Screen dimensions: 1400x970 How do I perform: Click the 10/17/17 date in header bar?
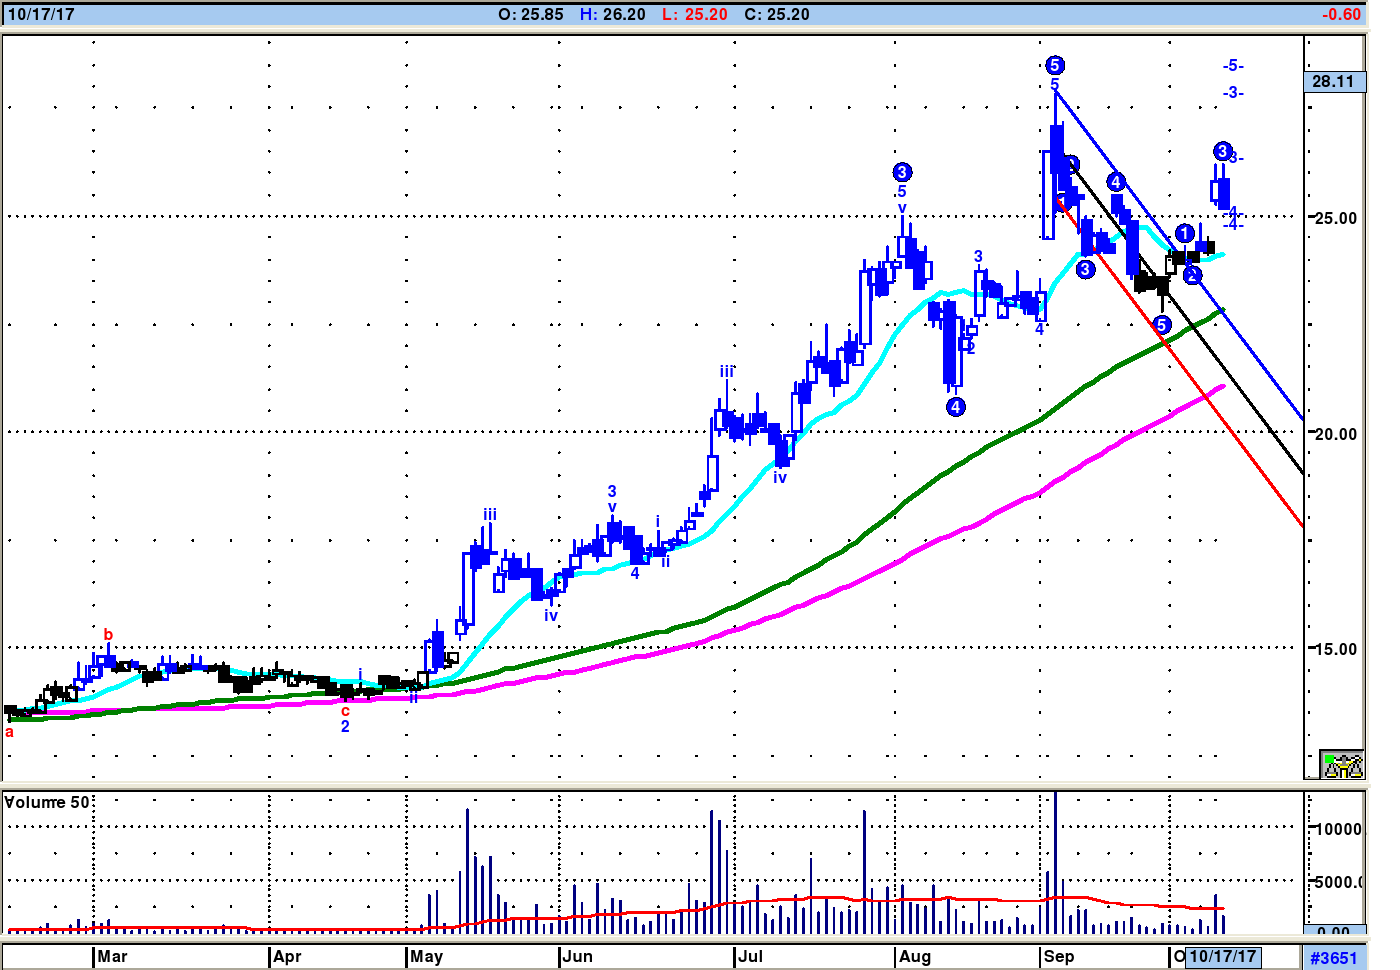coord(40,15)
